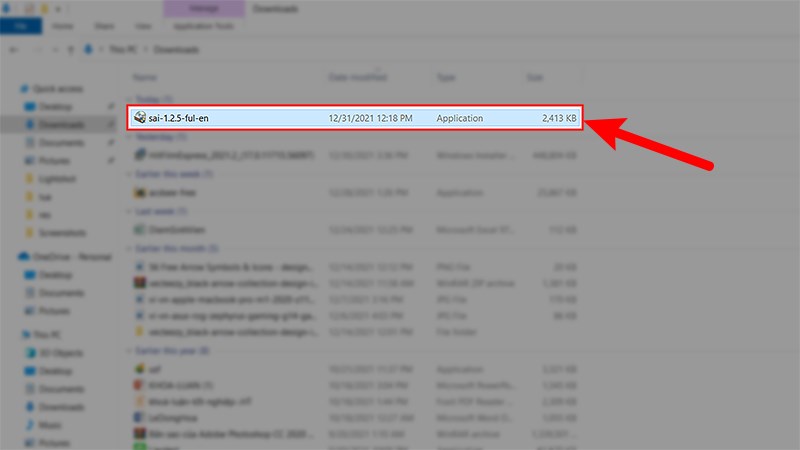Open the Lightshot folder in sidebar
This screenshot has height=450, width=800.
pos(57,179)
